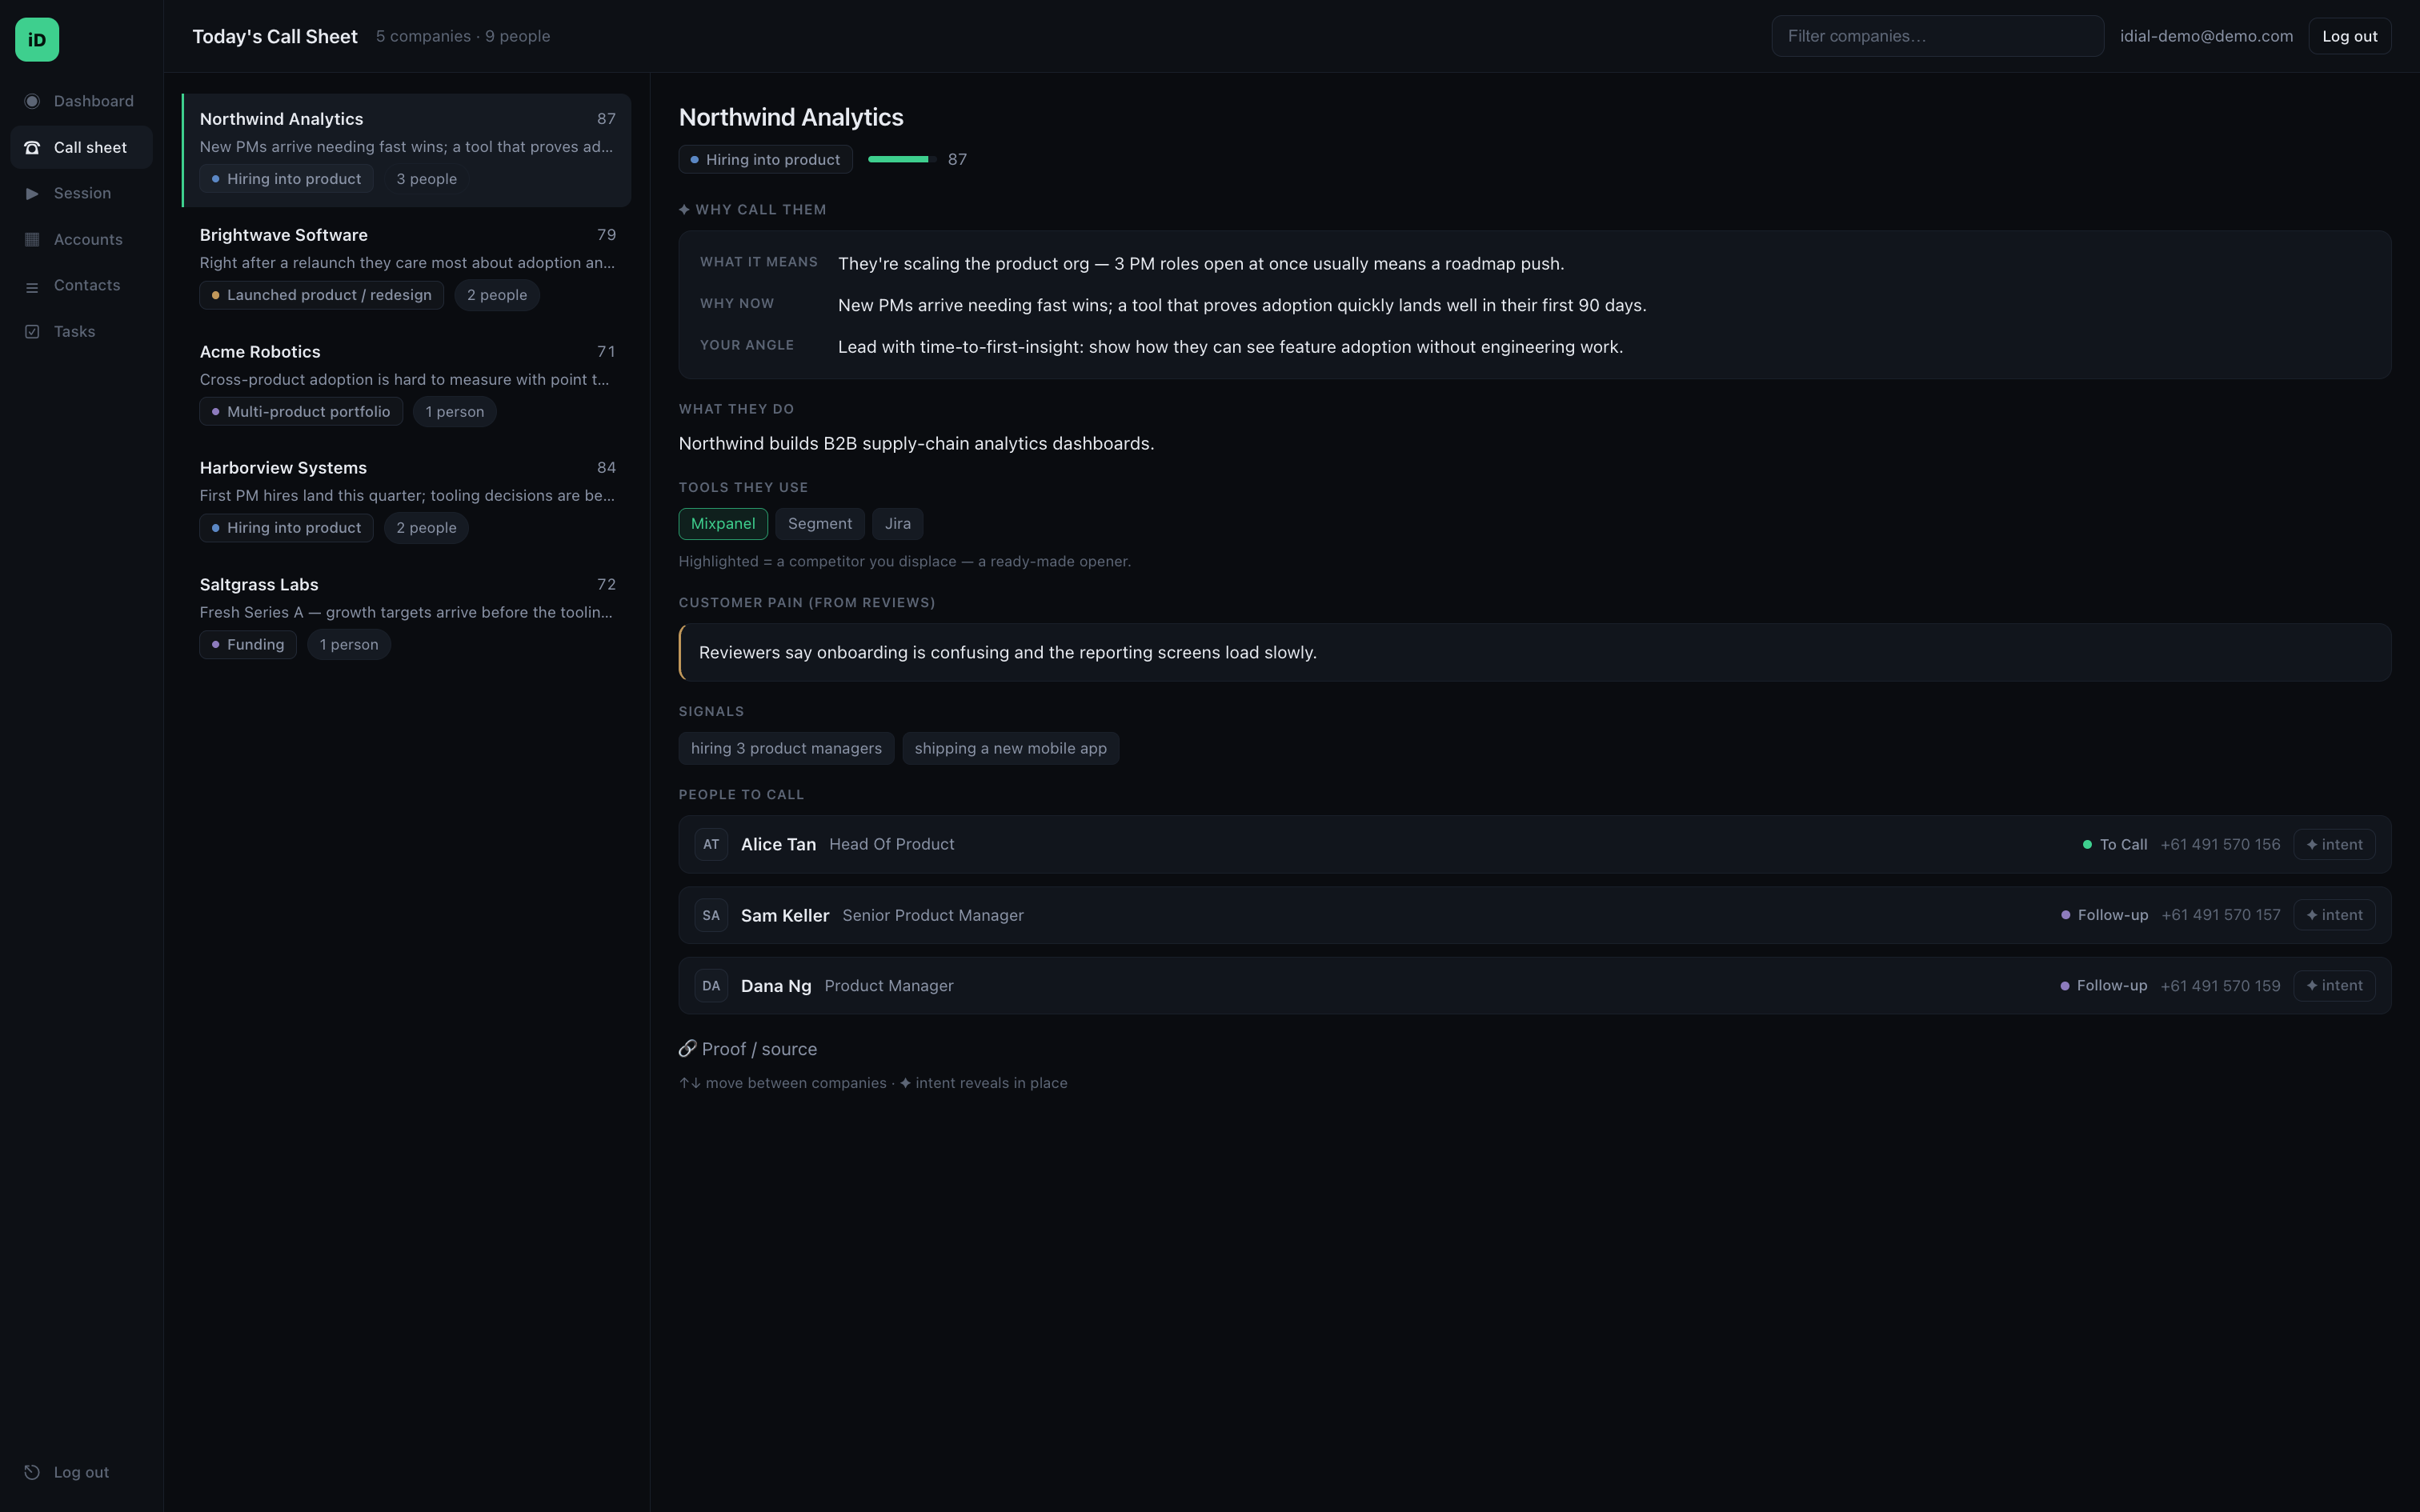Click the score 84 on Harborview Systems
The image size is (2420, 1512).
point(606,468)
